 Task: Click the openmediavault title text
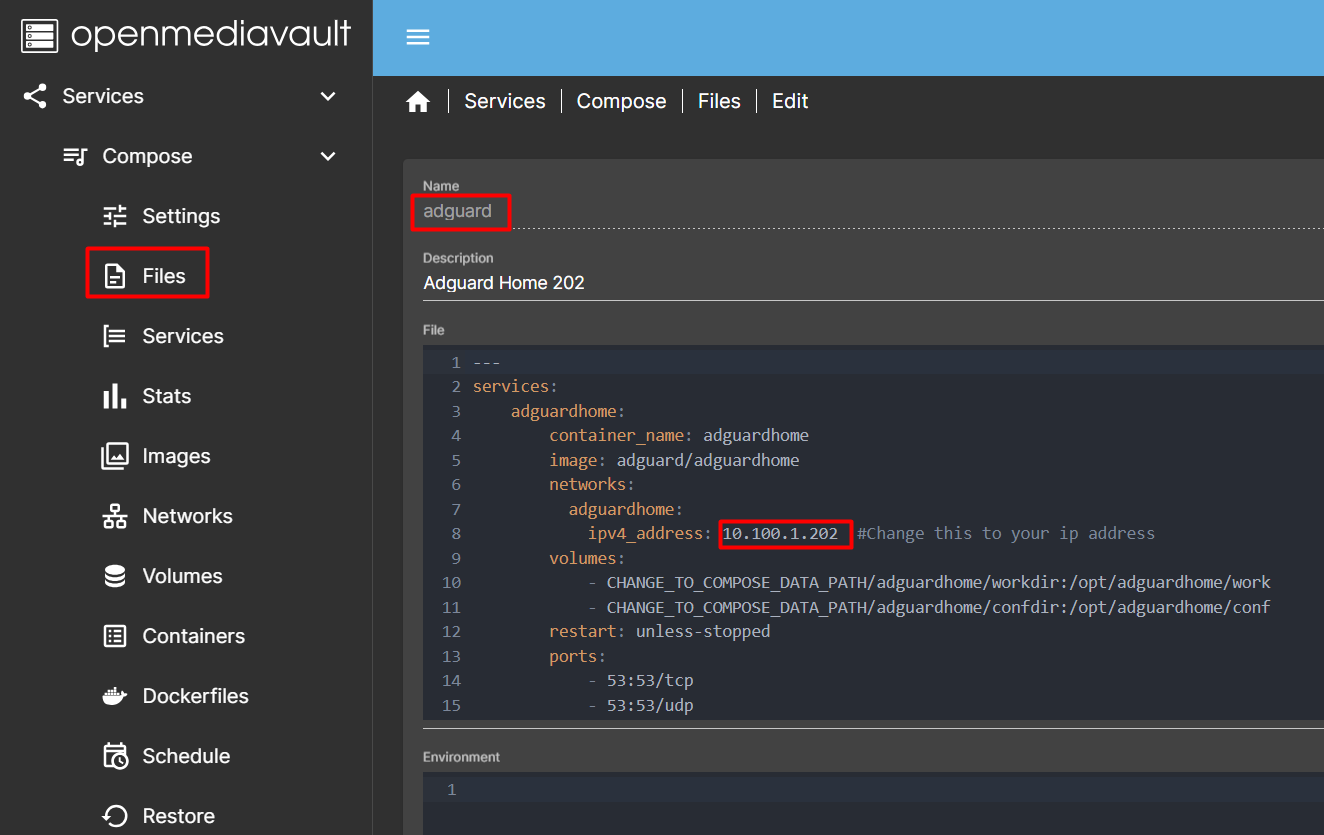(x=211, y=35)
